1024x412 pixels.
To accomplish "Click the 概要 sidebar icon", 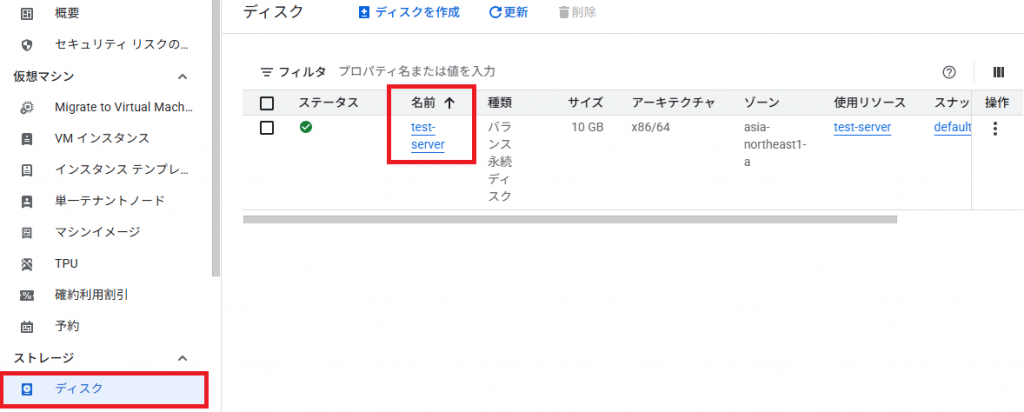I will click(x=27, y=13).
